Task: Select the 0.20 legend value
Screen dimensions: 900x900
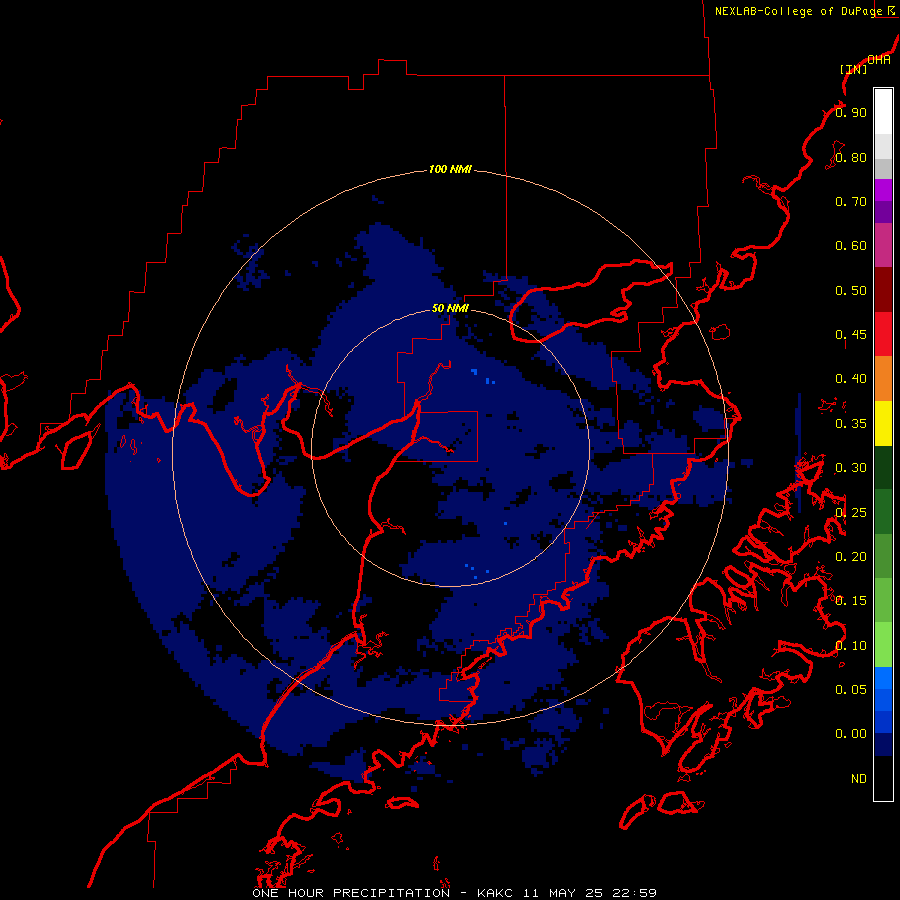Action: (851, 557)
